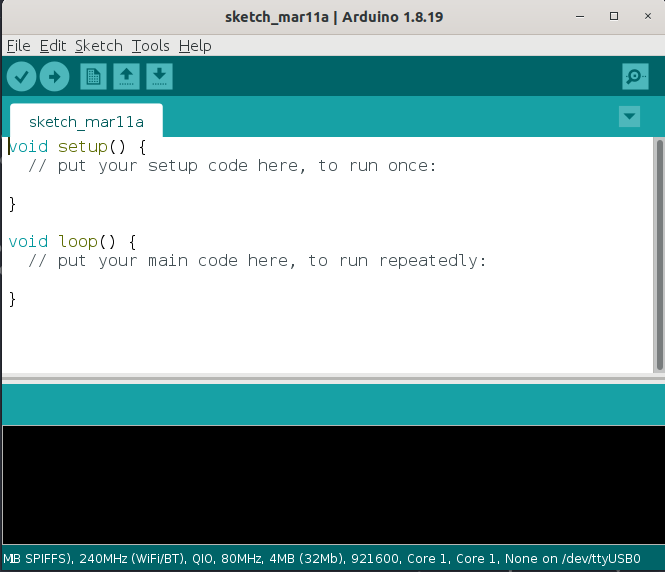Open the File menu
The width and height of the screenshot is (665, 572).
(19, 46)
